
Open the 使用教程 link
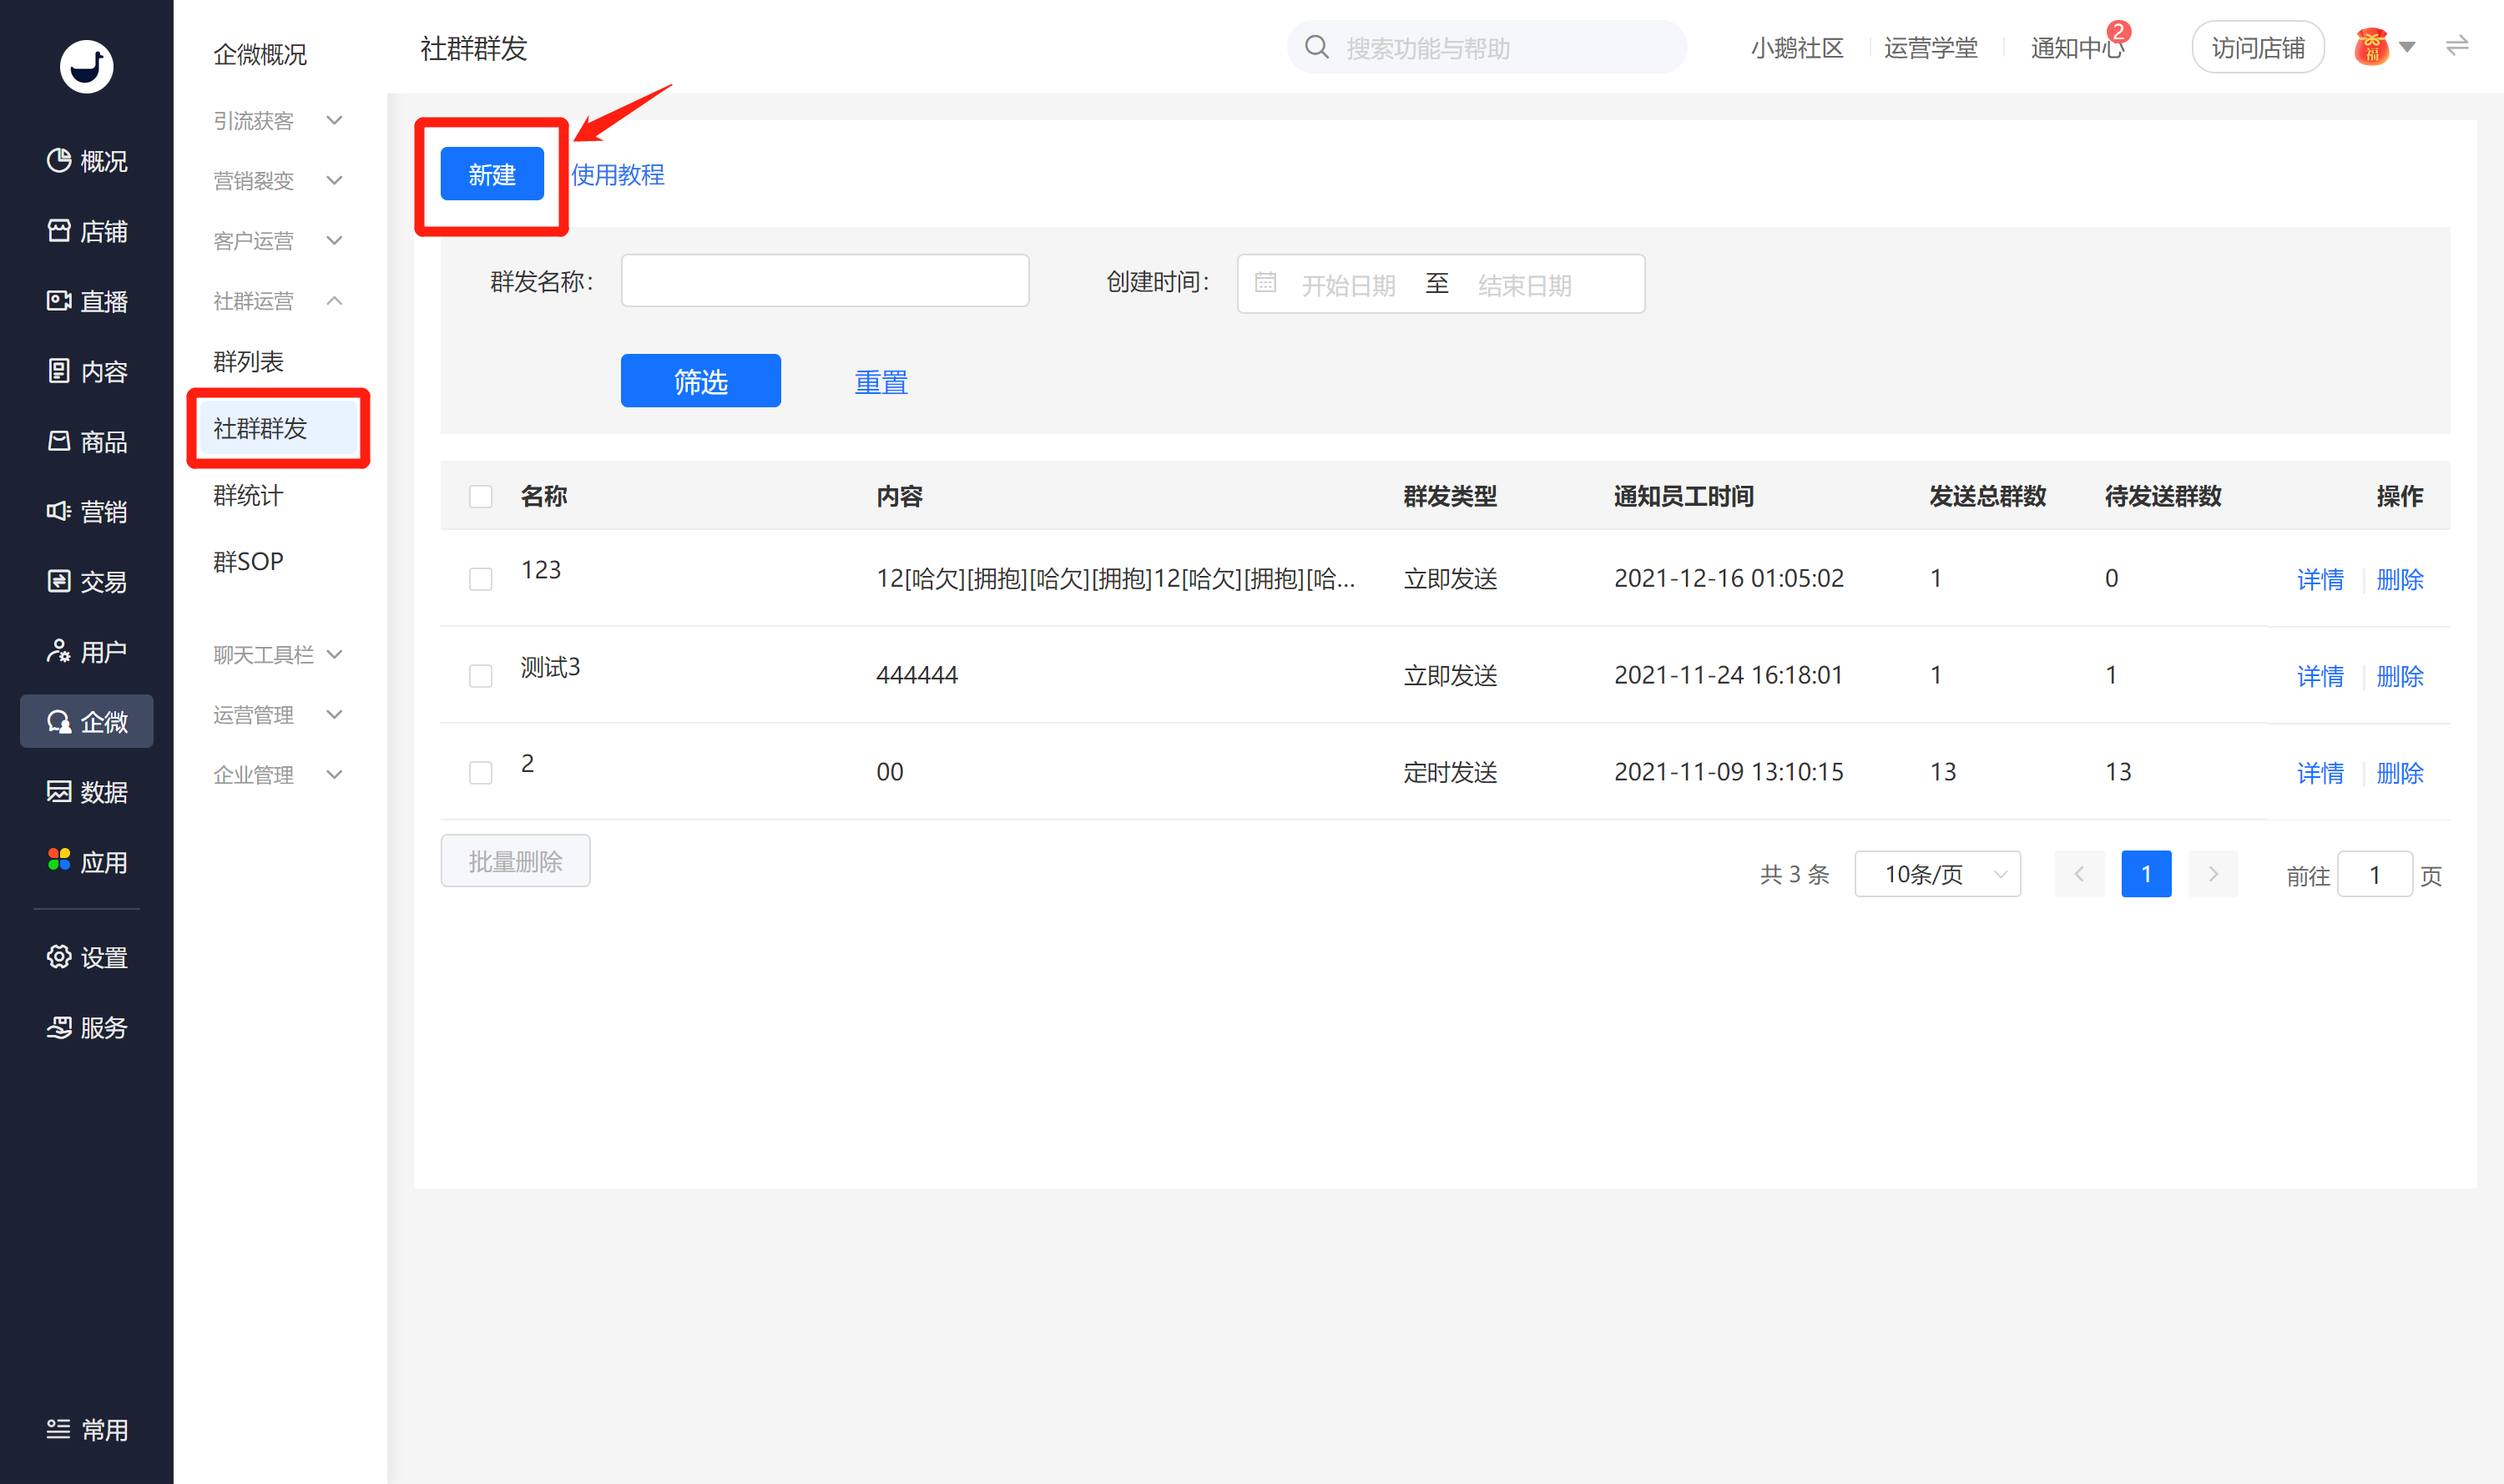click(x=618, y=174)
